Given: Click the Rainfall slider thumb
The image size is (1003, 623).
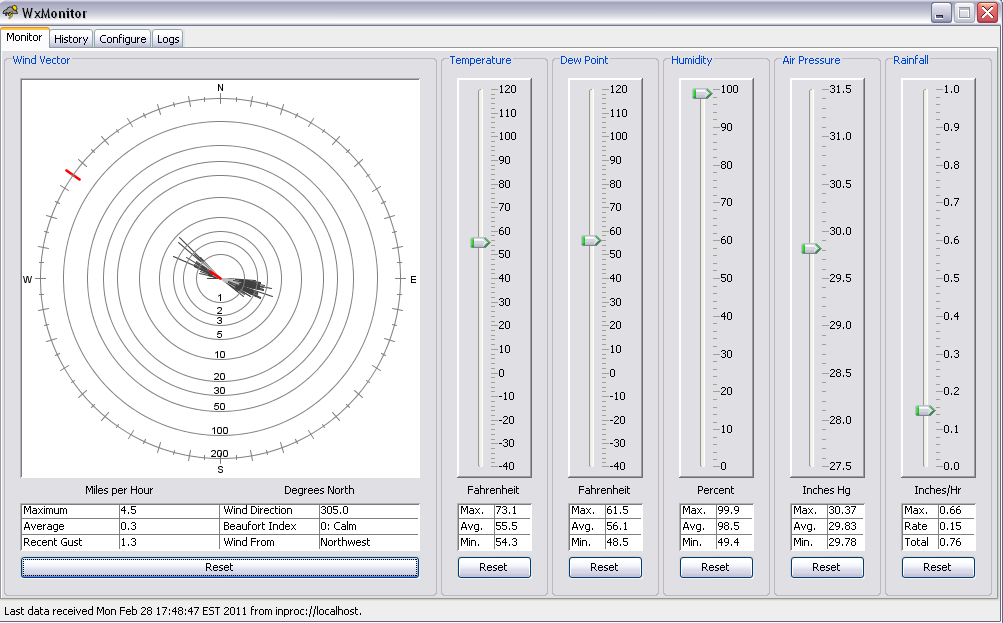Looking at the screenshot, I should [x=925, y=410].
